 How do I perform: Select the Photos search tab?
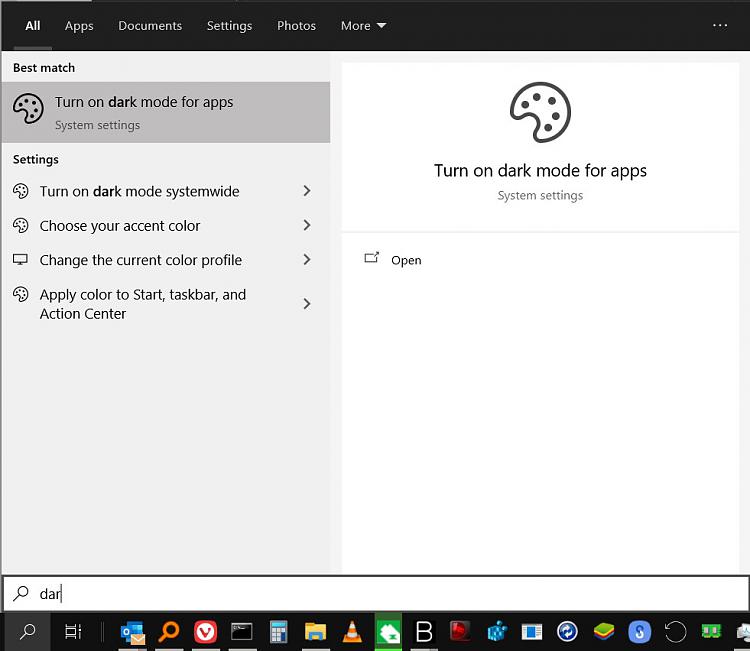pyautogui.click(x=297, y=25)
